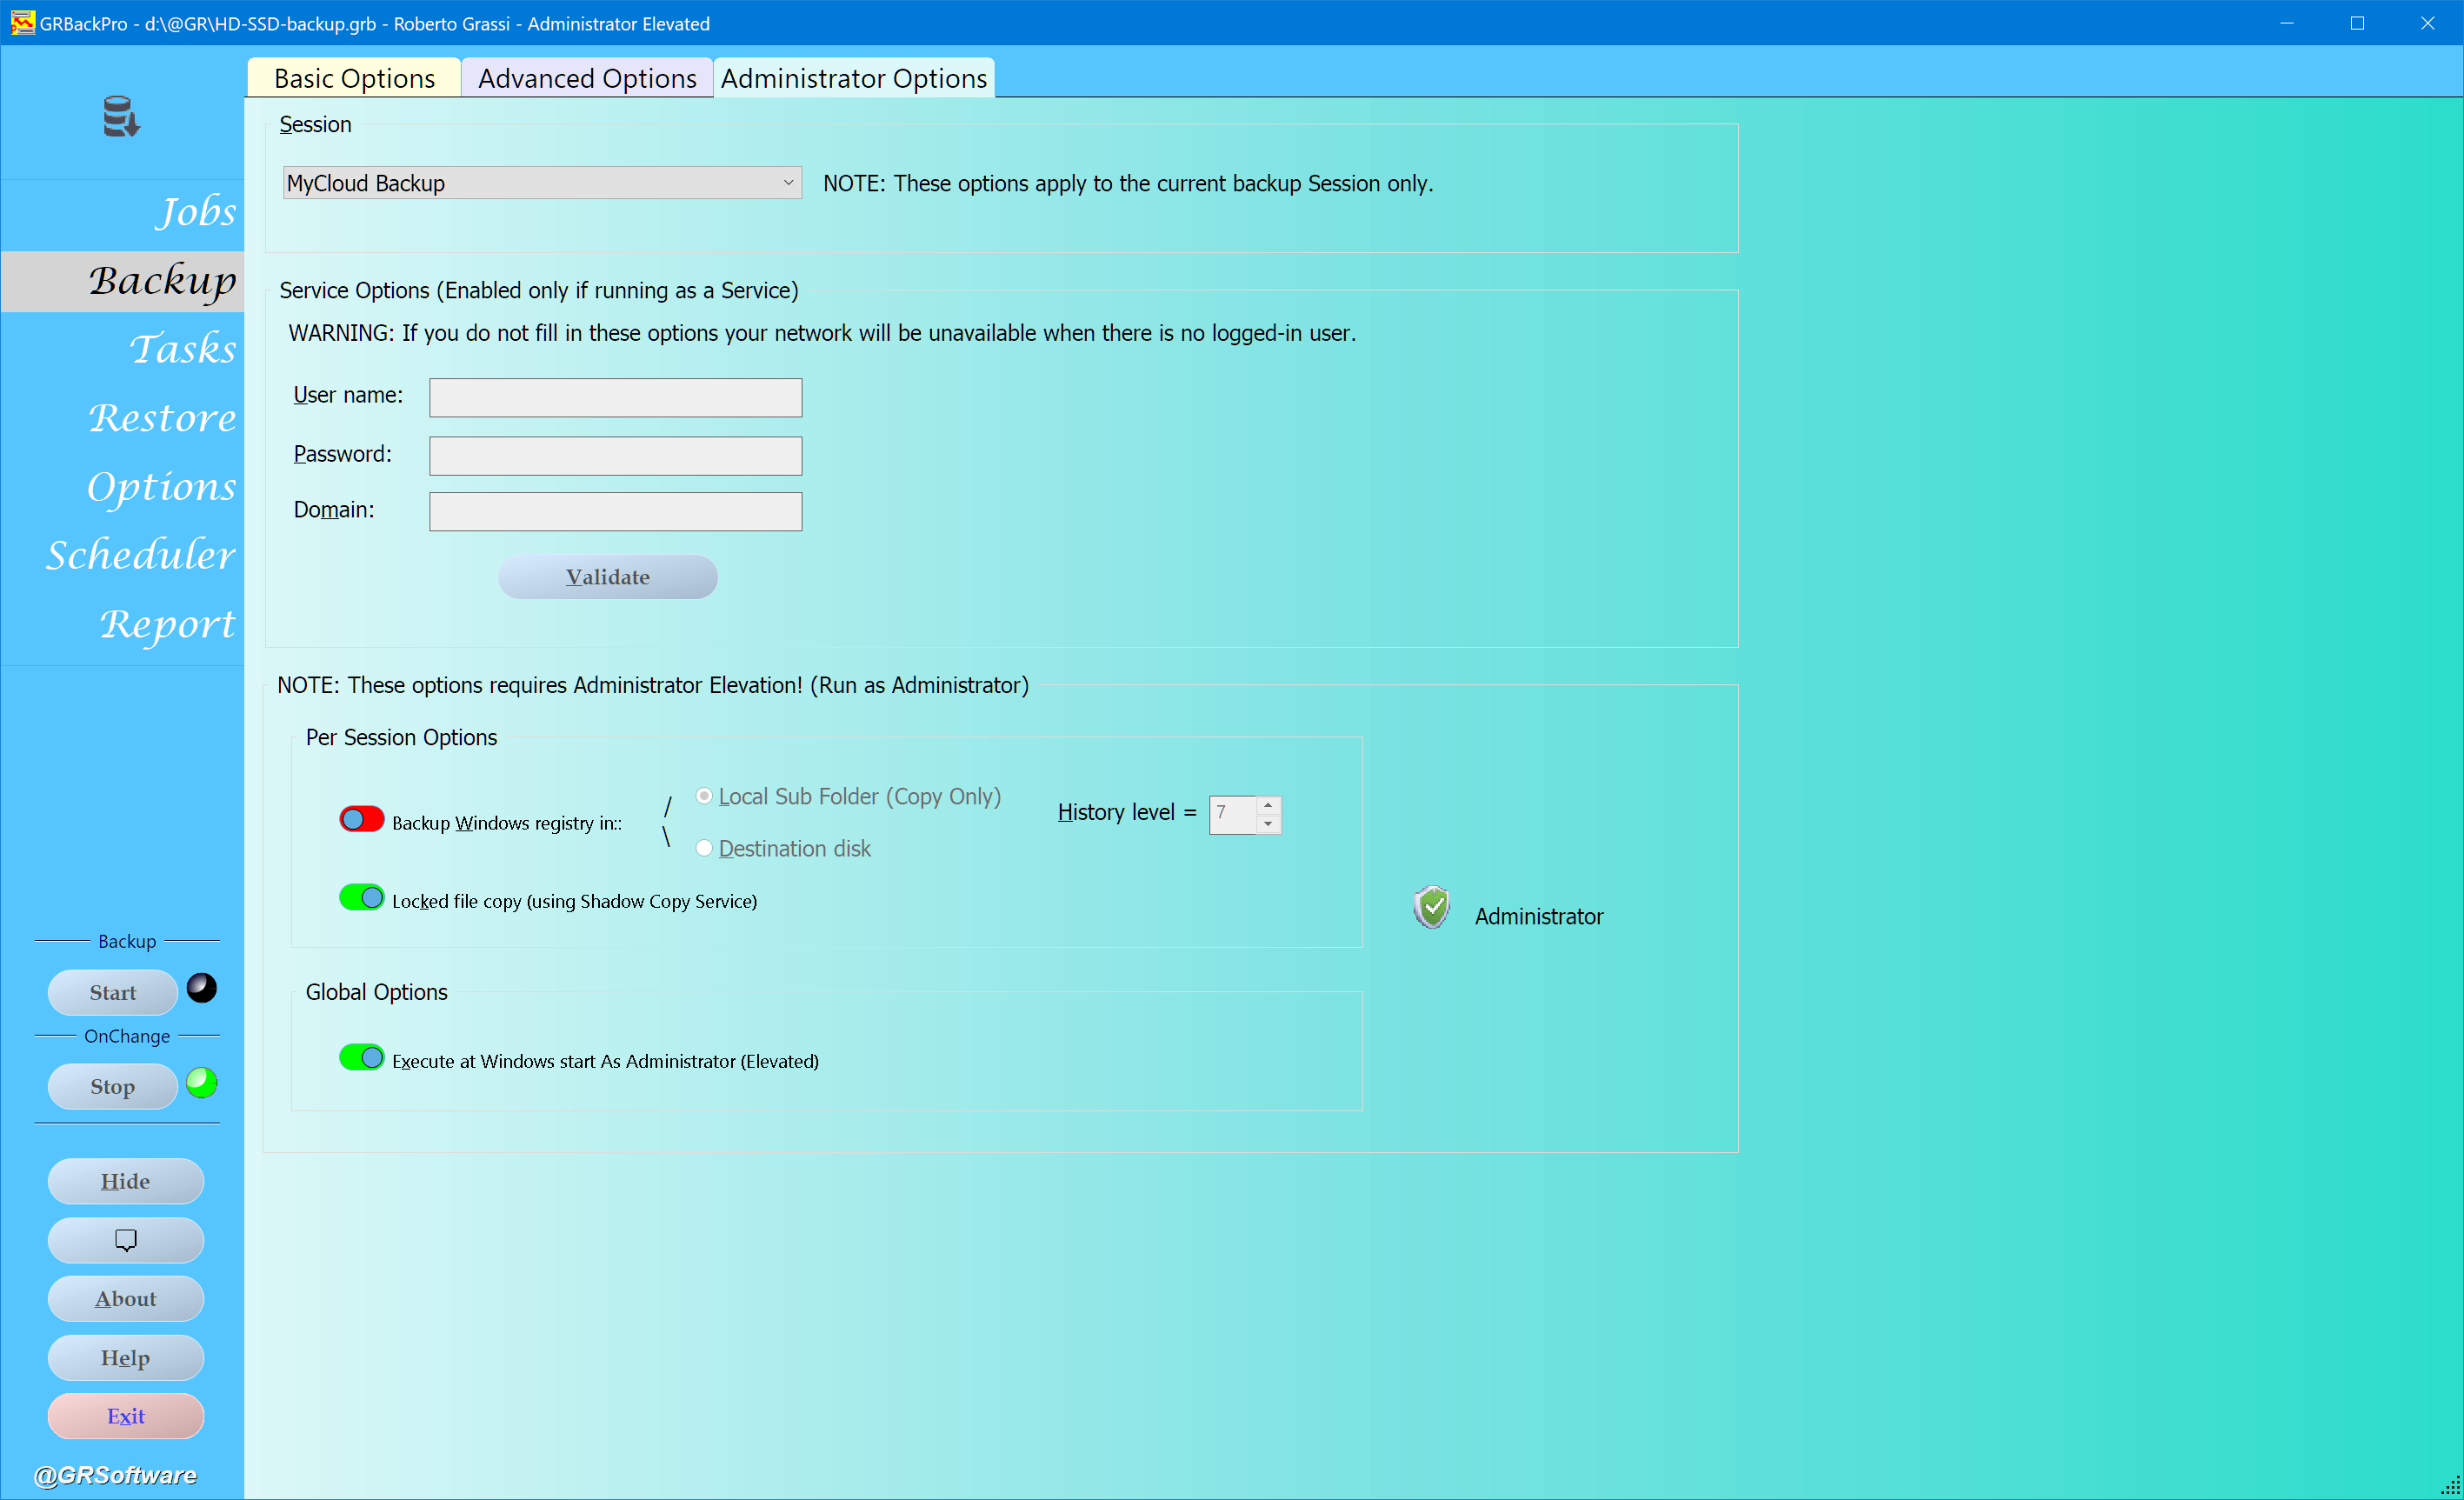This screenshot has height=1500, width=2464.
Task: Select the Destination disk radio button
Action: tap(704, 848)
